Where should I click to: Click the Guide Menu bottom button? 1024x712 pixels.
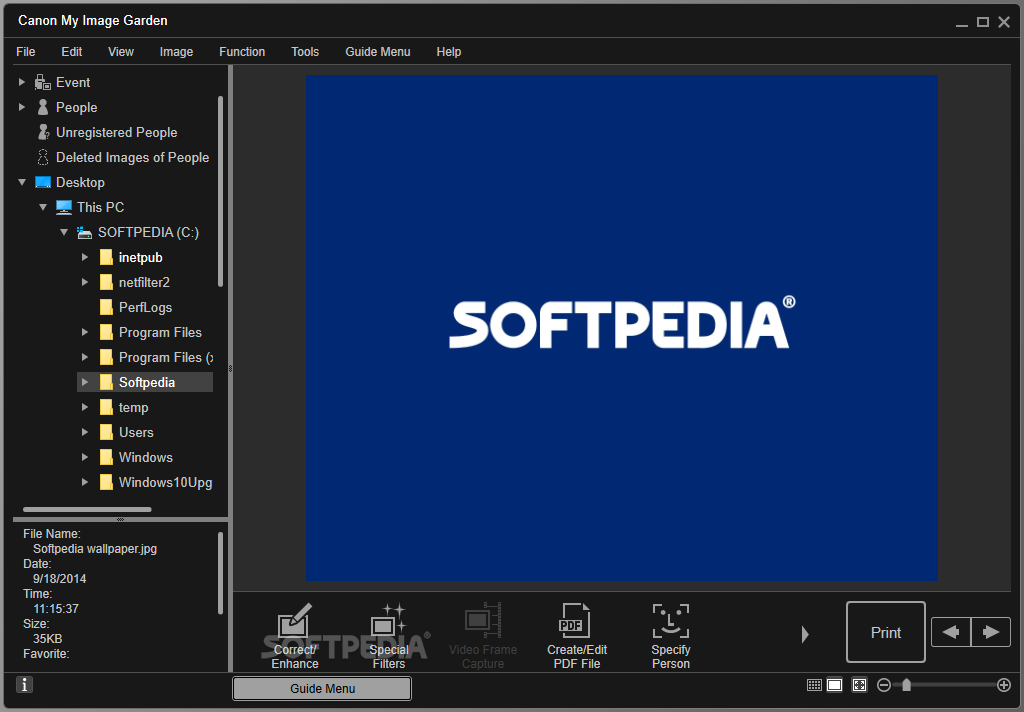click(322, 688)
